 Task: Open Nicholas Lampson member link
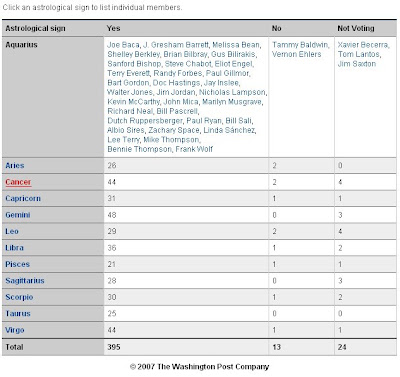pyautogui.click(x=232, y=92)
